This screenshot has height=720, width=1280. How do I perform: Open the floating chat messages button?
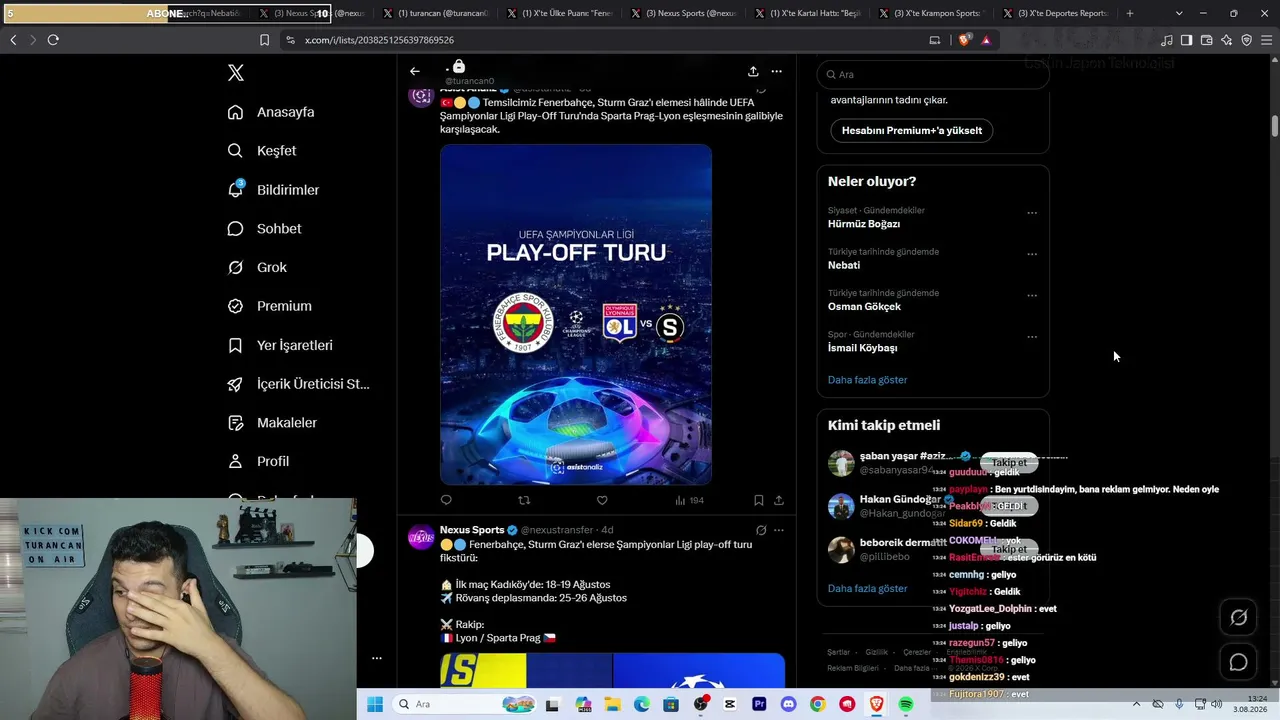(1238, 662)
